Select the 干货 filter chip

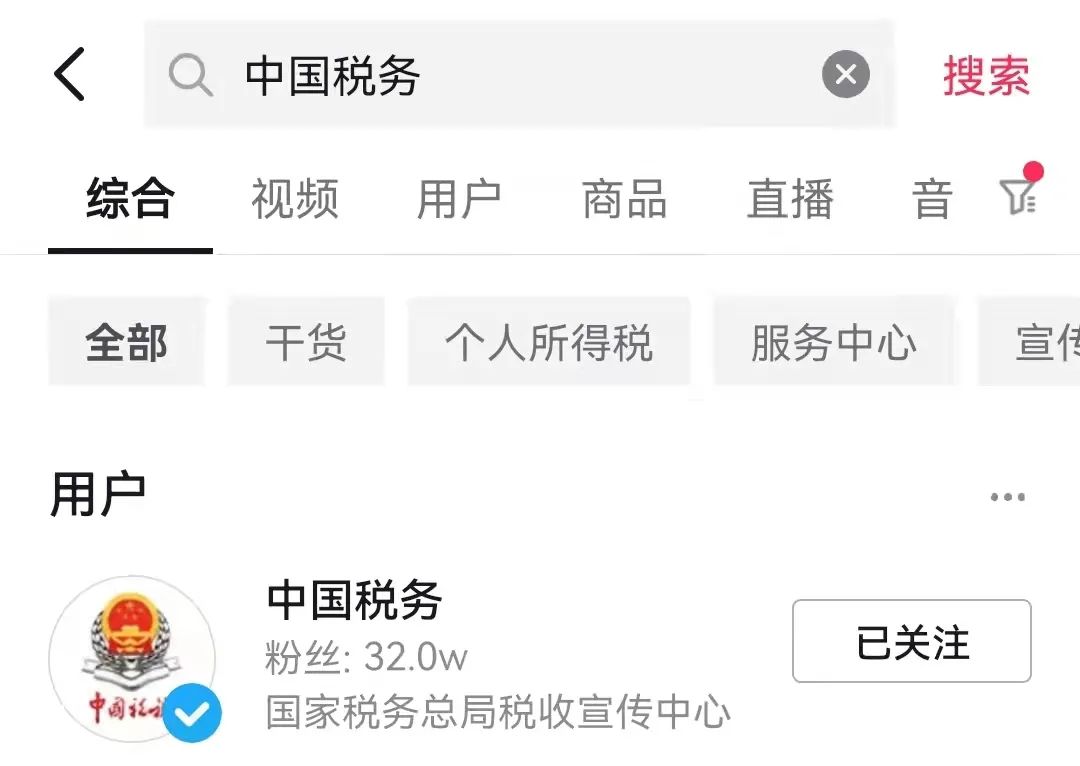(306, 342)
